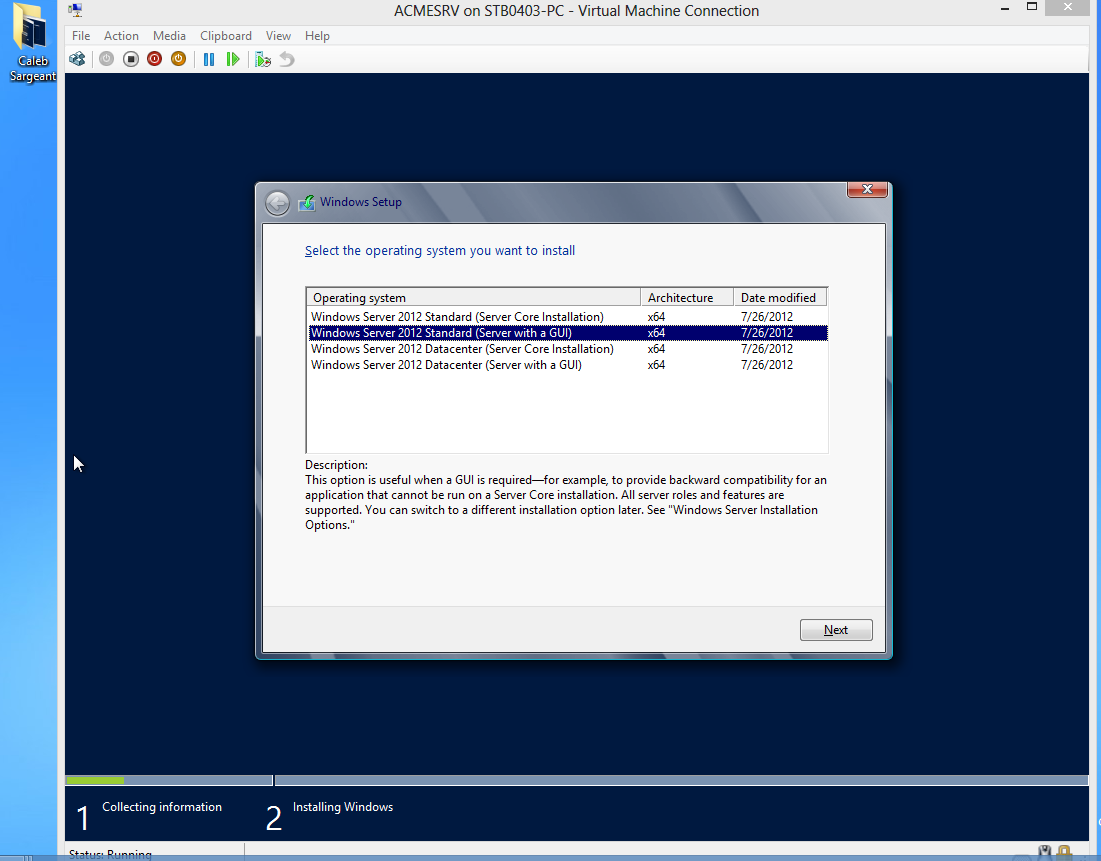Select Windows Server 2012 Standard Server Core Installation
The width and height of the screenshot is (1101, 861).
click(567, 317)
